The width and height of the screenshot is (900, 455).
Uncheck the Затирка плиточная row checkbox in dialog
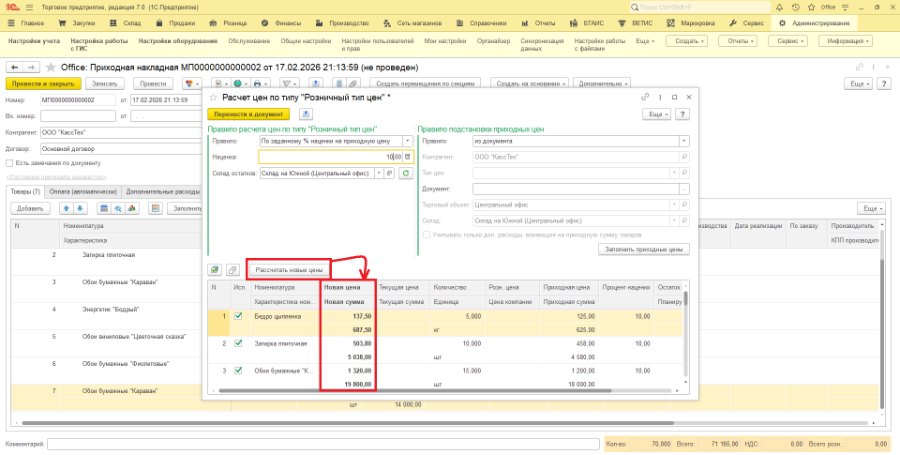[x=238, y=343]
